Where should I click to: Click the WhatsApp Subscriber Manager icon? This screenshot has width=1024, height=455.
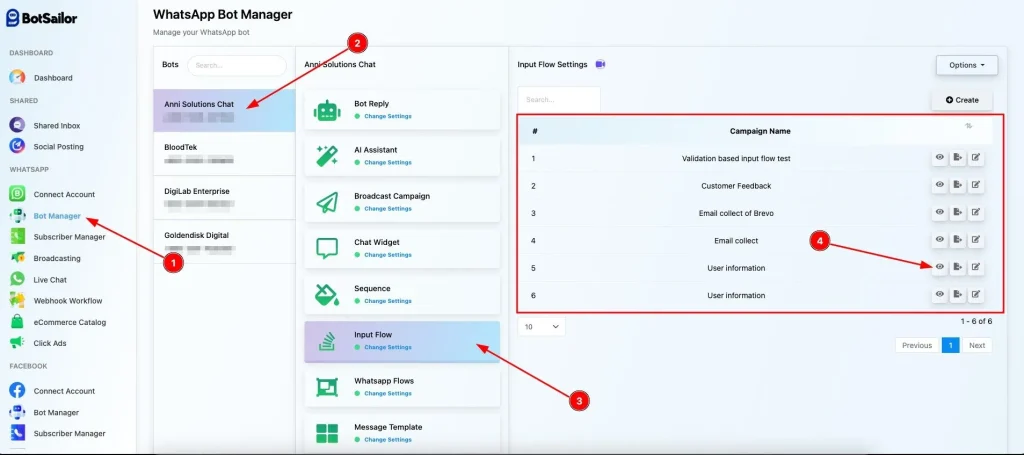[x=18, y=237]
